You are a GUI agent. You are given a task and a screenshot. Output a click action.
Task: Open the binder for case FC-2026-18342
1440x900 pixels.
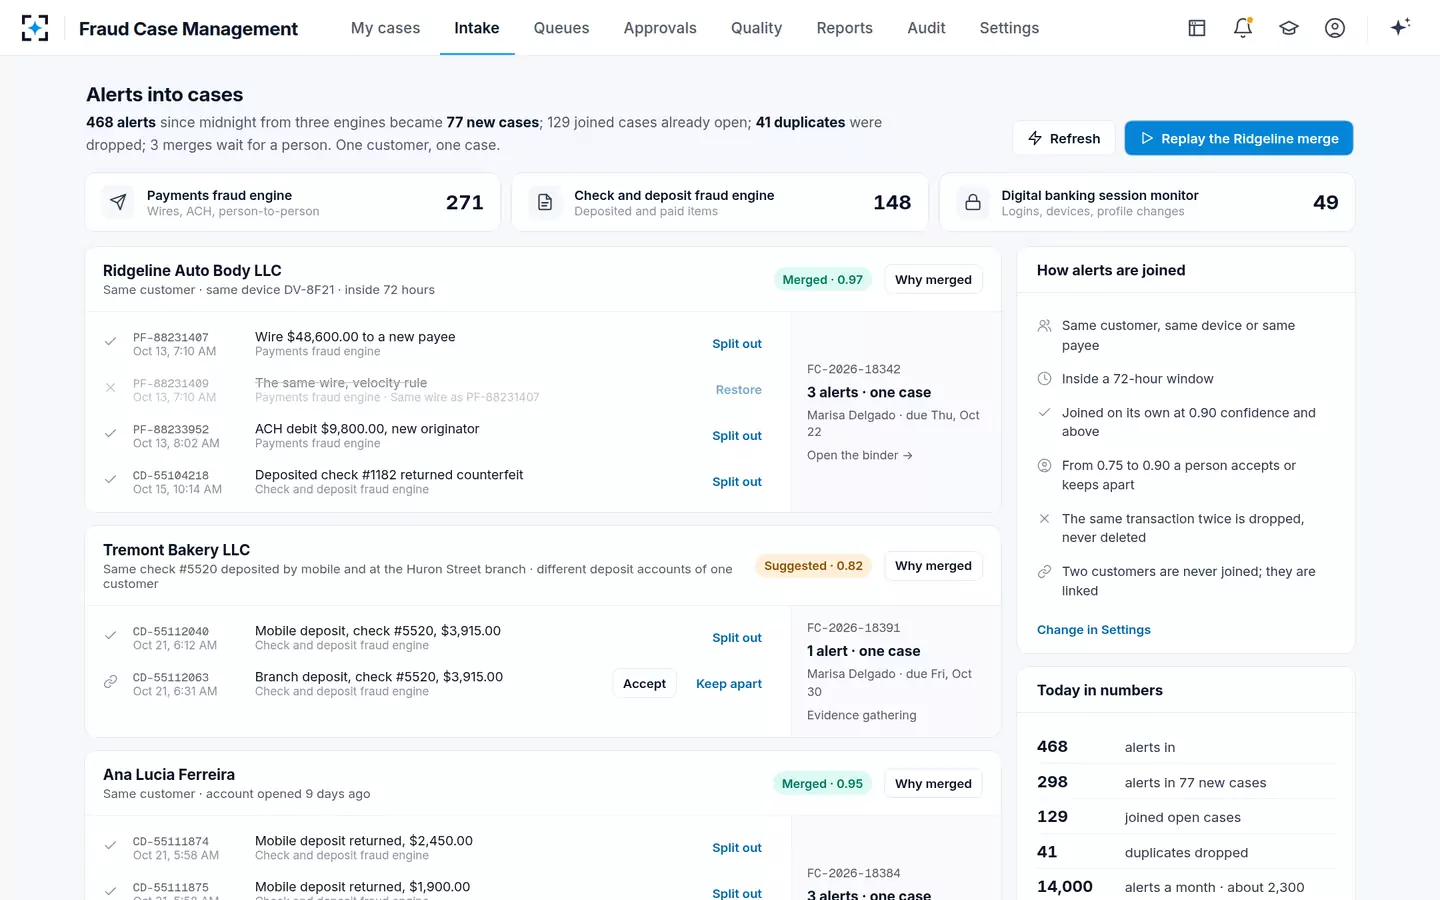(x=860, y=455)
